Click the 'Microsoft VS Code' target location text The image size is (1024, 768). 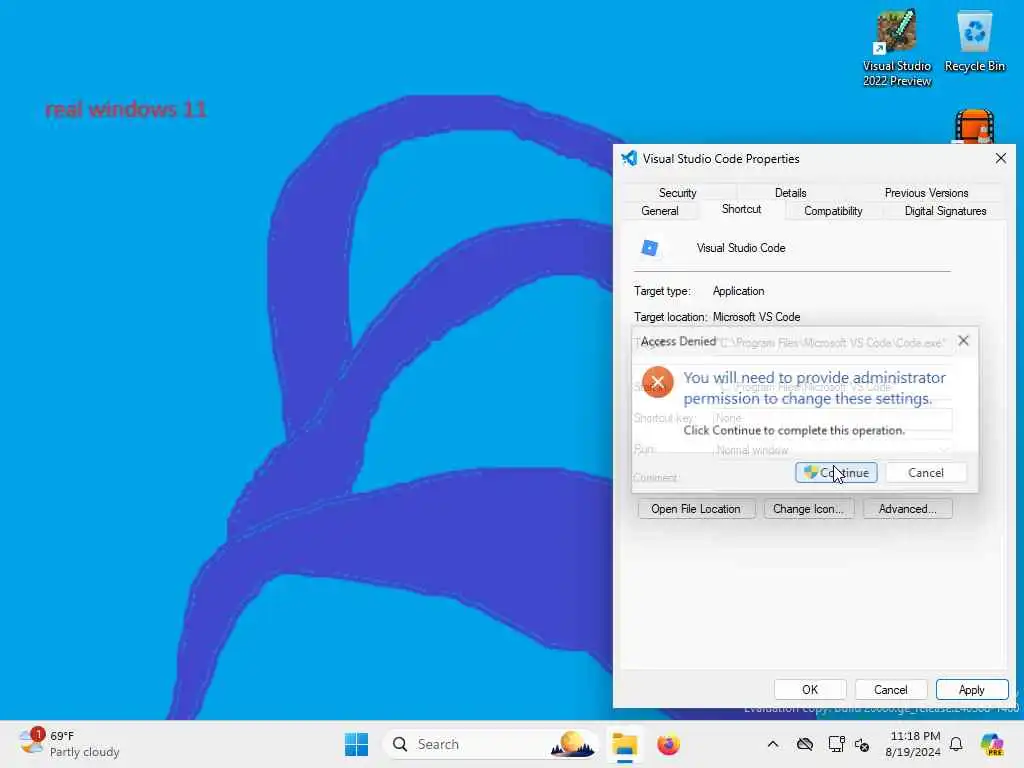pos(756,317)
